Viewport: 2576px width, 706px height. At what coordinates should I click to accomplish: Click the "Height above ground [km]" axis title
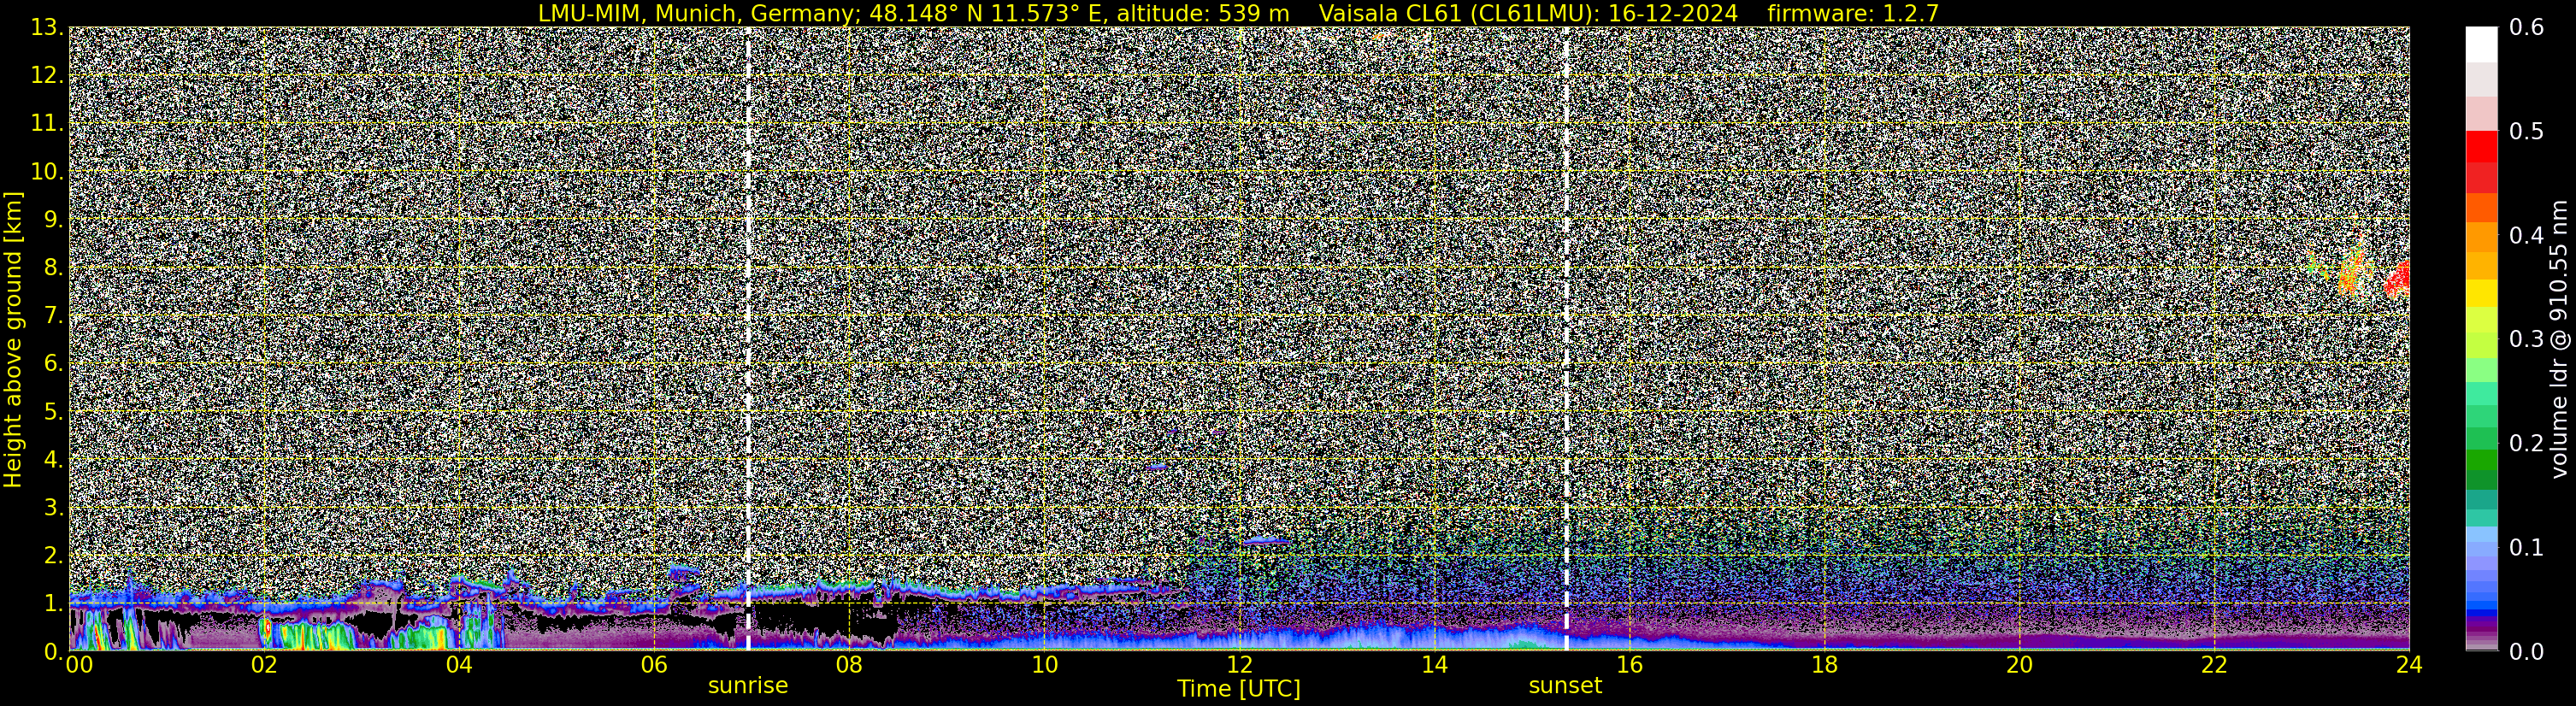pyautogui.click(x=13, y=340)
